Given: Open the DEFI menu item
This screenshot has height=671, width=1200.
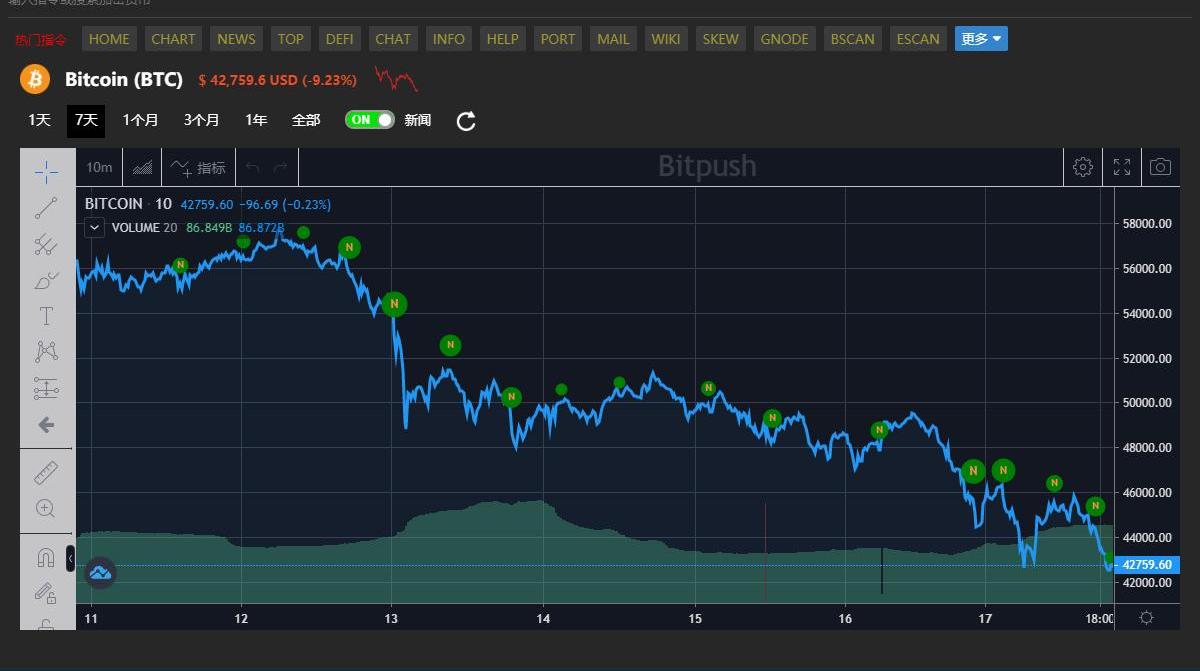Looking at the screenshot, I should point(340,39).
